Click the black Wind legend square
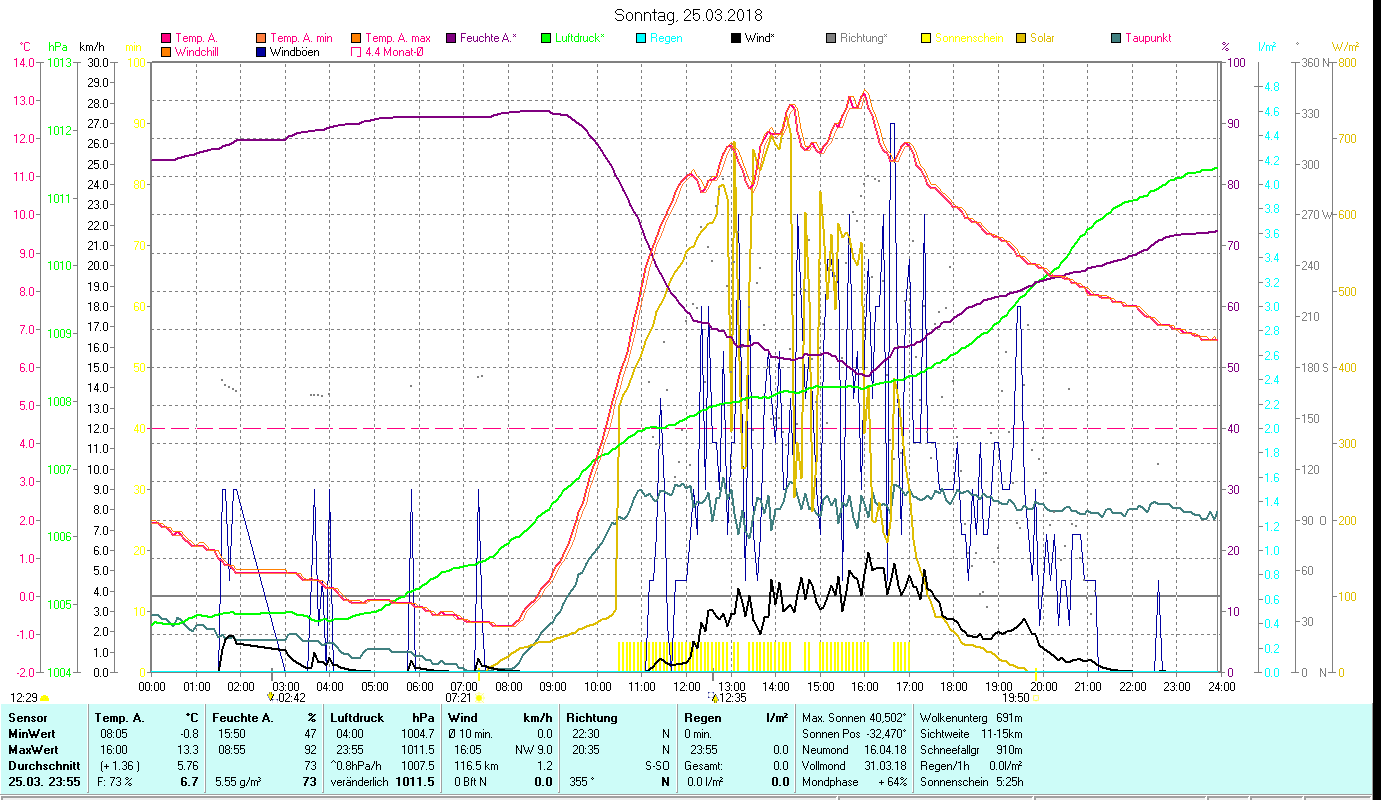The image size is (1381, 800). pos(737,38)
